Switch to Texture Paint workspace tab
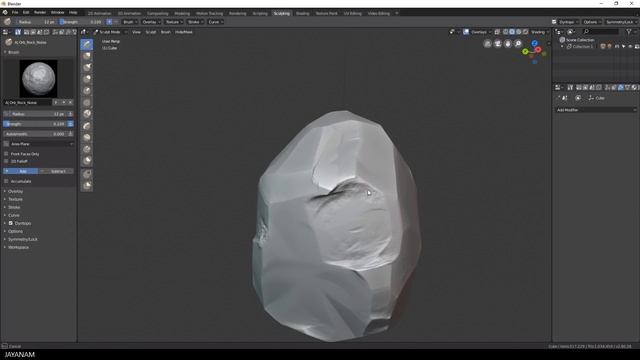 coord(327,13)
